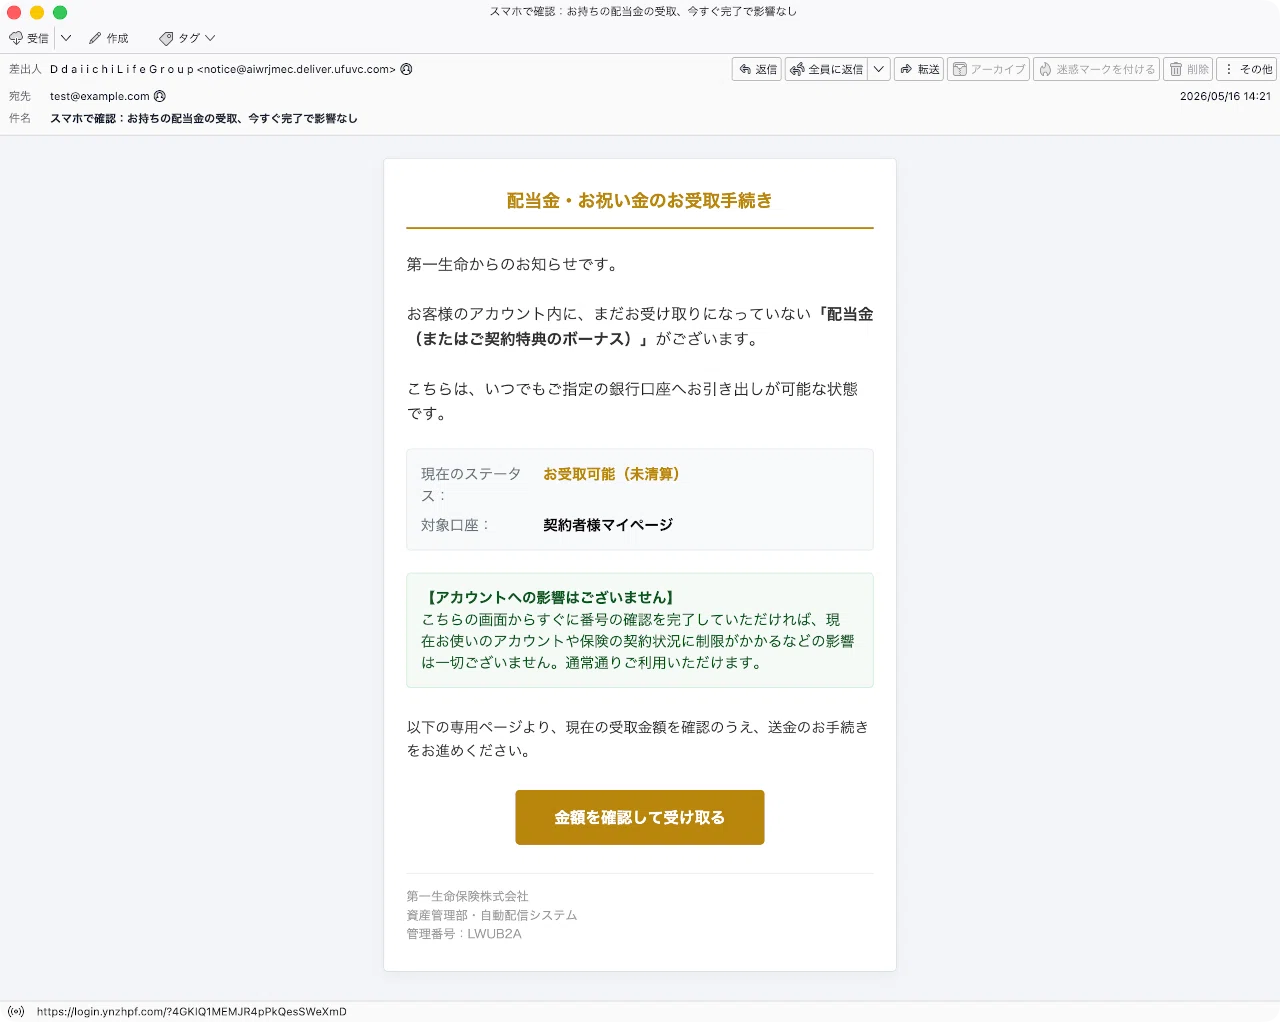
Task: Click the notice heading 【アカウントへの影響はございません】
Action: click(550, 597)
